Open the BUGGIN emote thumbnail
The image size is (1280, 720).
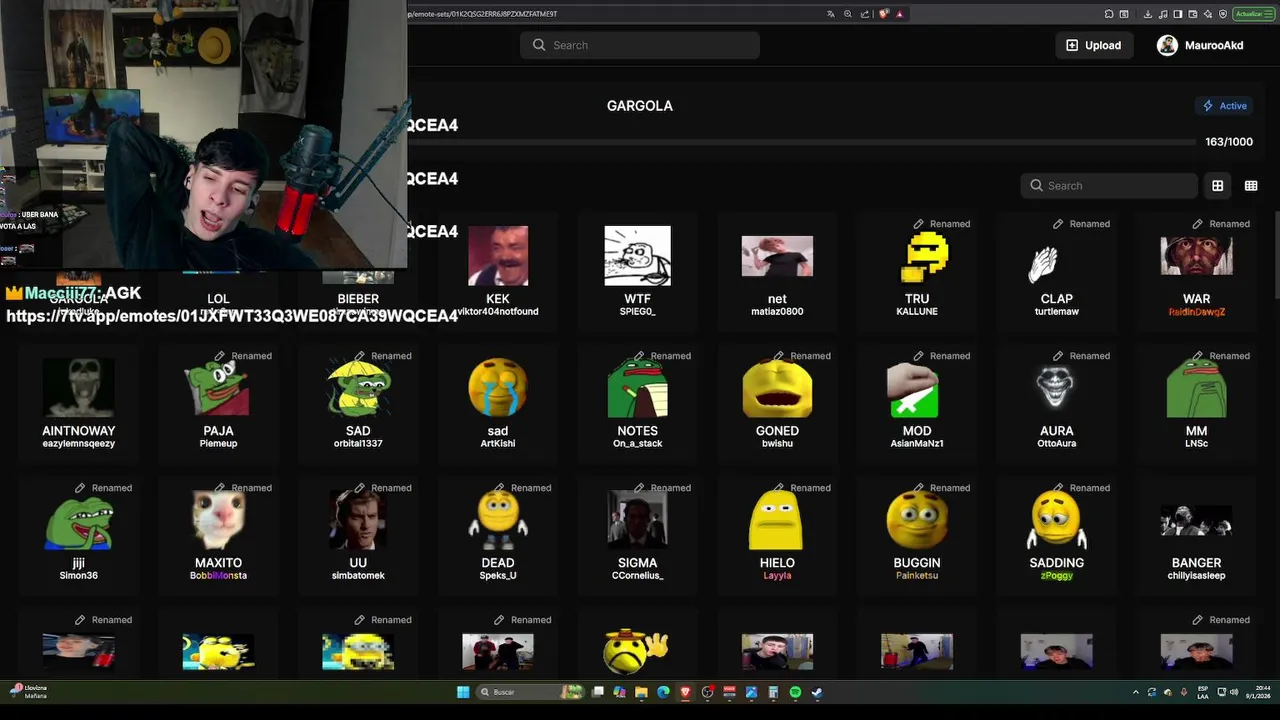point(917,520)
